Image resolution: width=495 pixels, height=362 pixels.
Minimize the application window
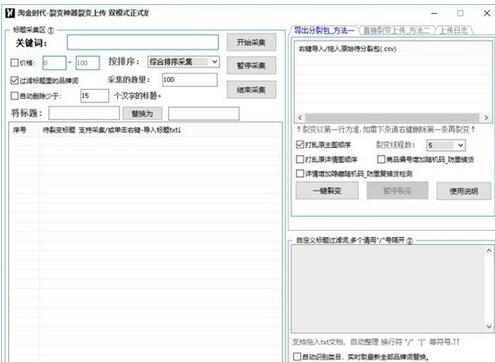click(x=434, y=13)
